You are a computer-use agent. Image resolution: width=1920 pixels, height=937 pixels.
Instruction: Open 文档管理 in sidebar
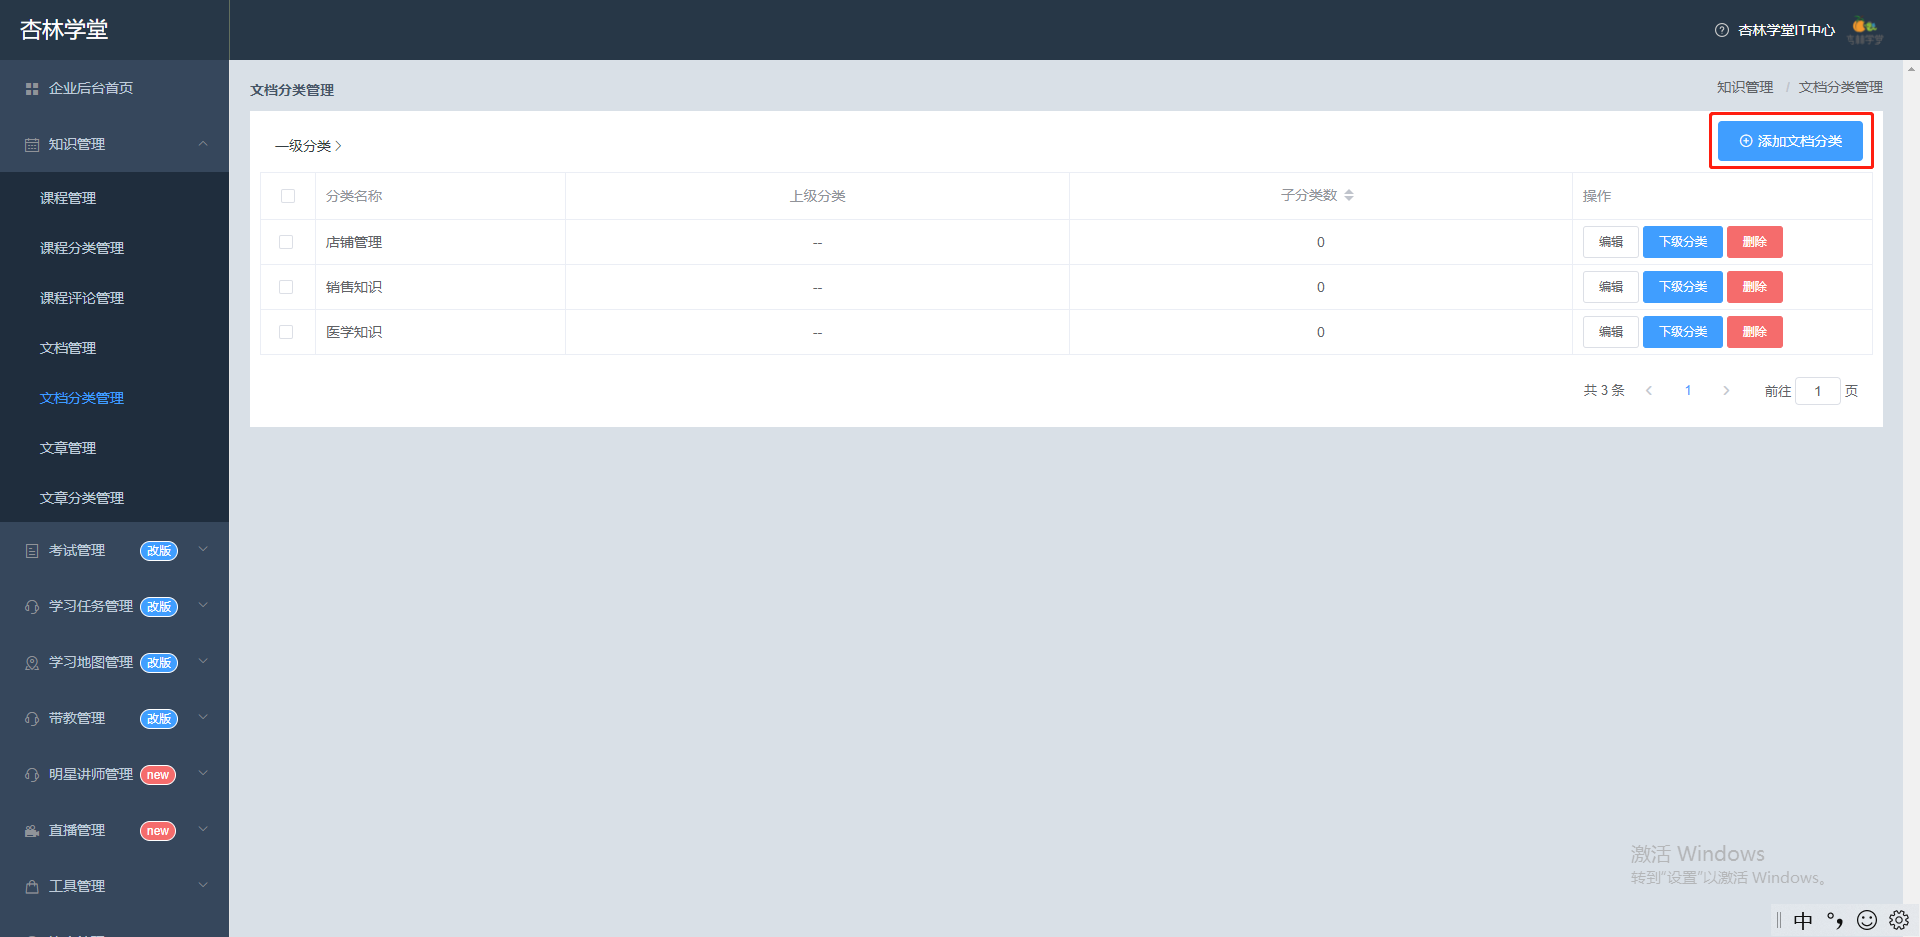point(68,348)
